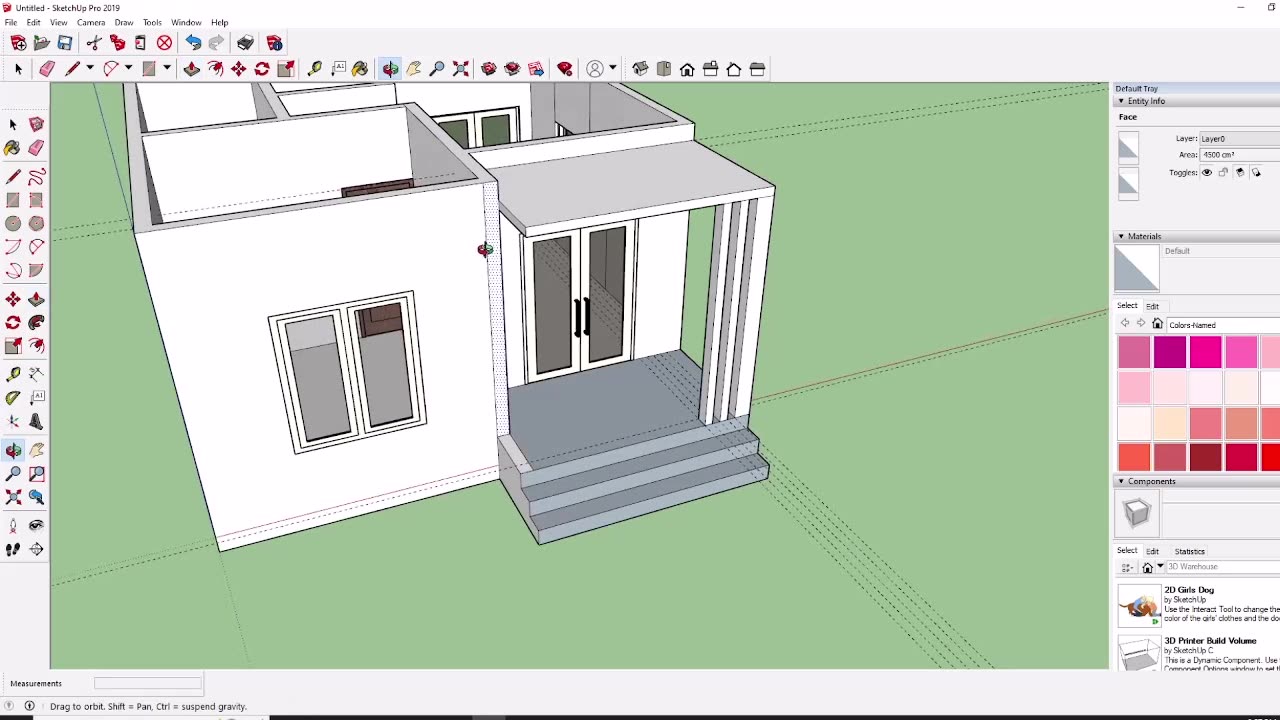Switch to Iso view house icon
The height and width of the screenshot is (720, 1280).
(x=640, y=69)
